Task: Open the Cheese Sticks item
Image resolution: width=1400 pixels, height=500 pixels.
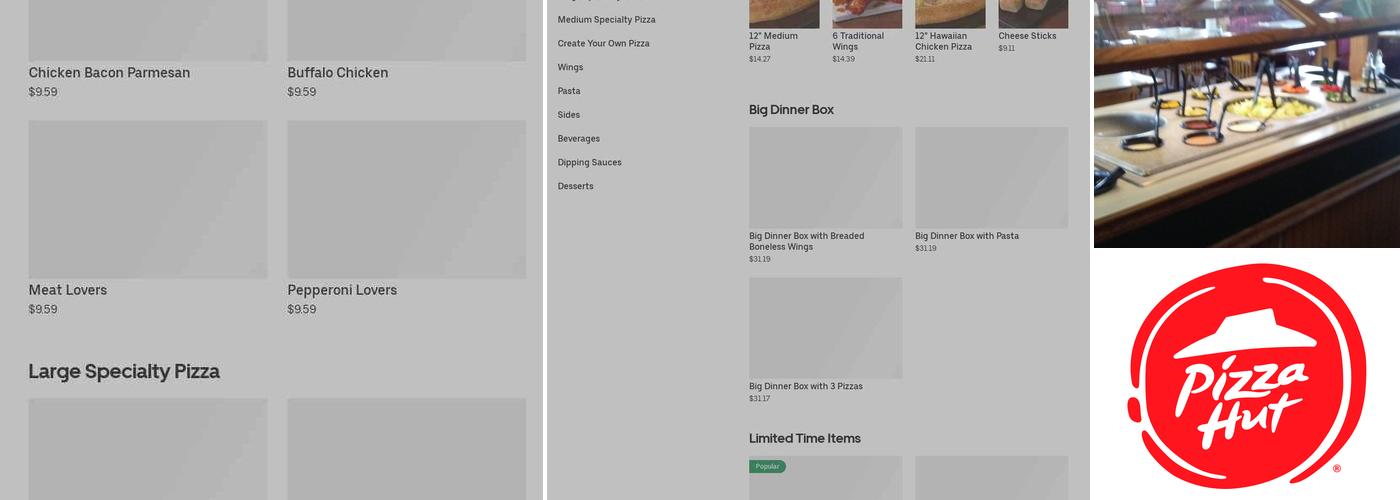Action: coord(1027,36)
